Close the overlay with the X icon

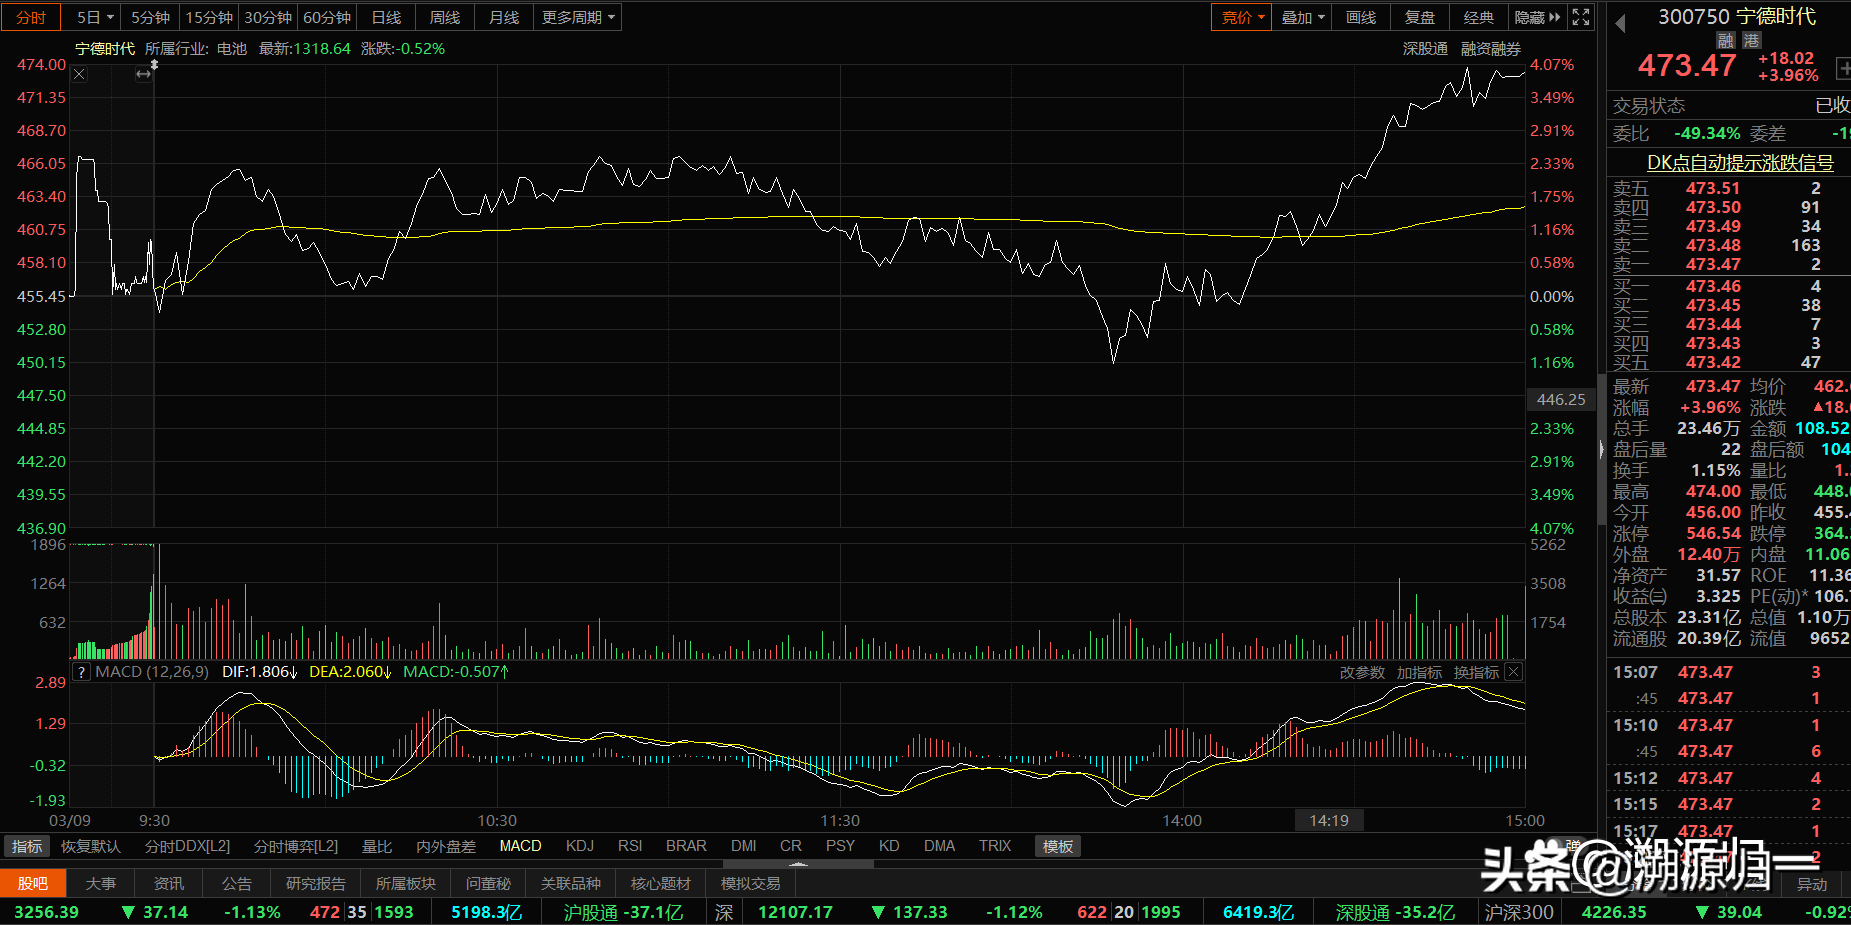80,74
